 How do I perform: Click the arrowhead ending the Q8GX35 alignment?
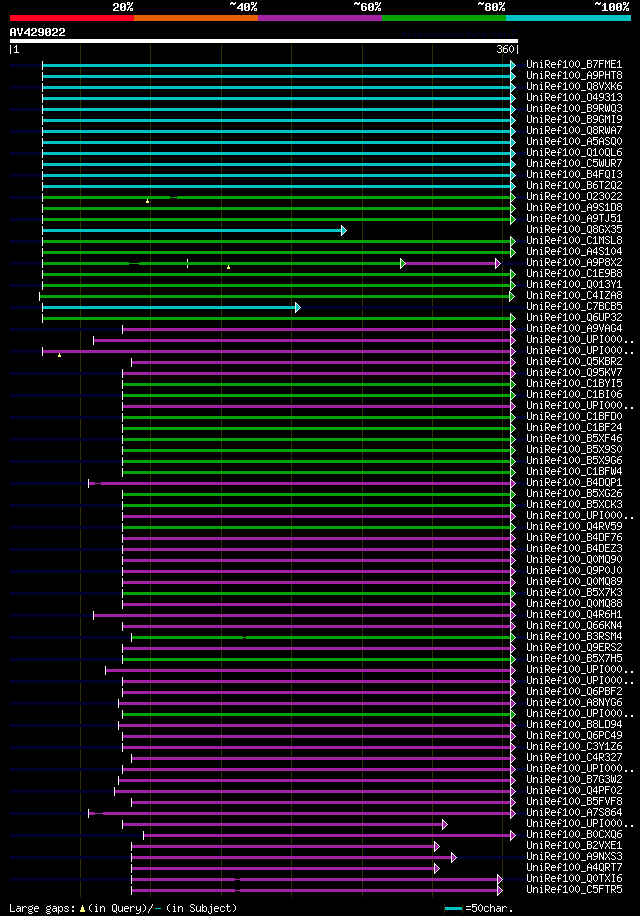(344, 230)
